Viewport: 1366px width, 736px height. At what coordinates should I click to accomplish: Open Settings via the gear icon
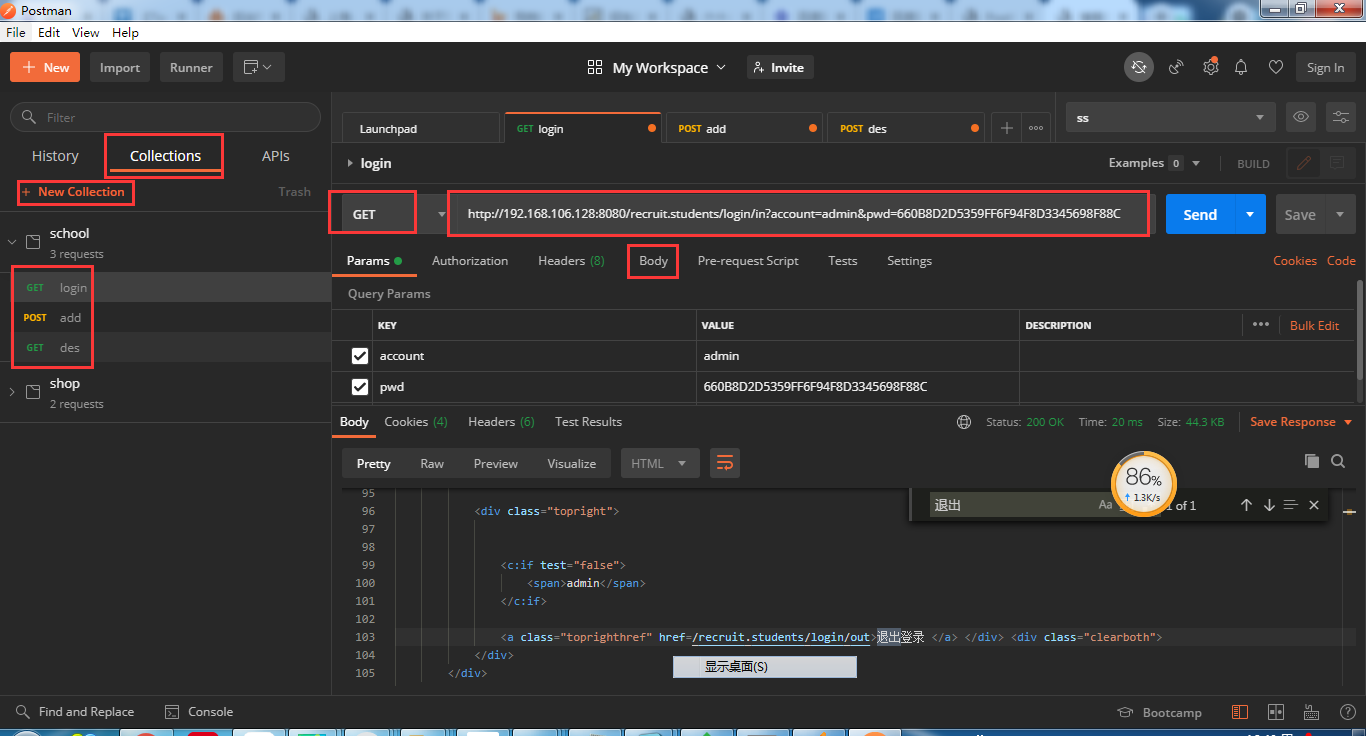coord(1210,67)
